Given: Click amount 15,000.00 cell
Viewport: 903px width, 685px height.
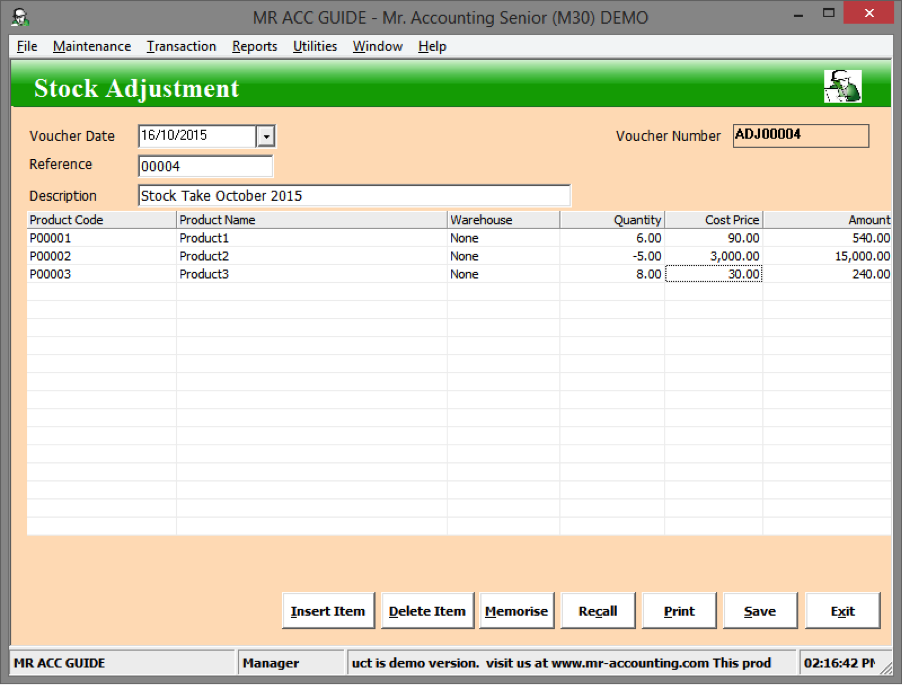Looking at the screenshot, I should (x=828, y=256).
